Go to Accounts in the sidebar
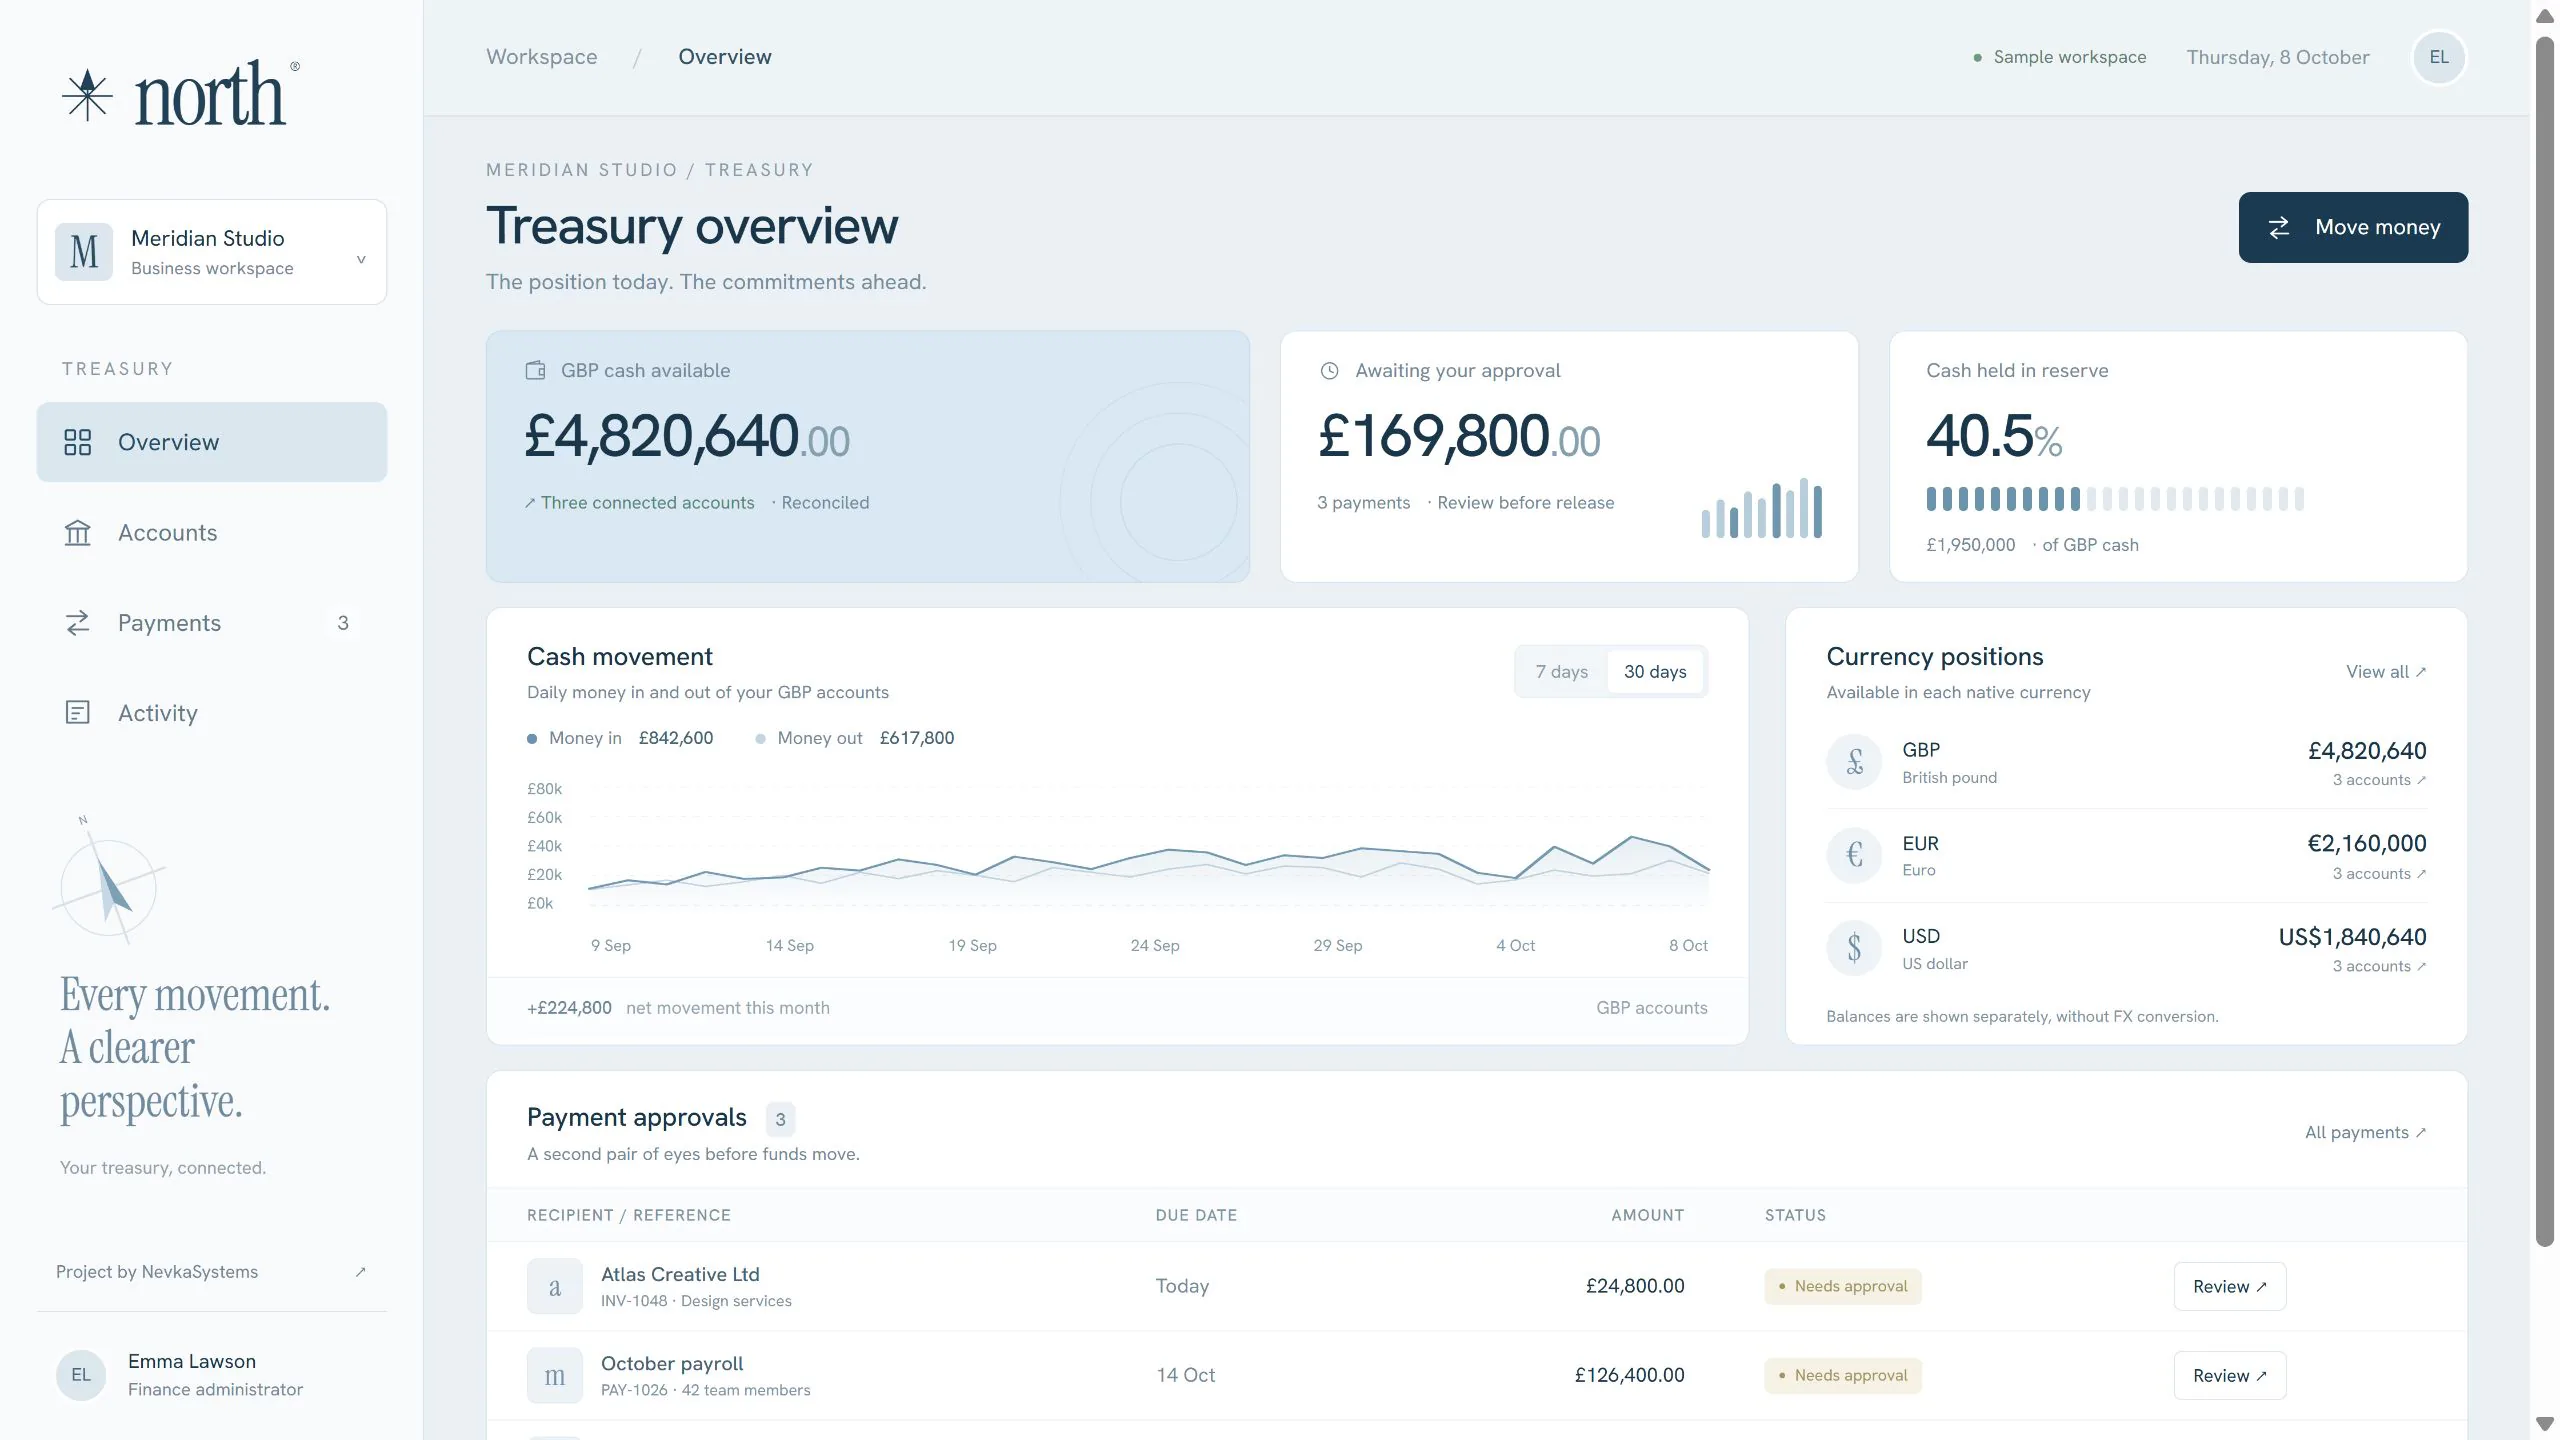Viewport: 2560px width, 1440px height. pyautogui.click(x=212, y=533)
